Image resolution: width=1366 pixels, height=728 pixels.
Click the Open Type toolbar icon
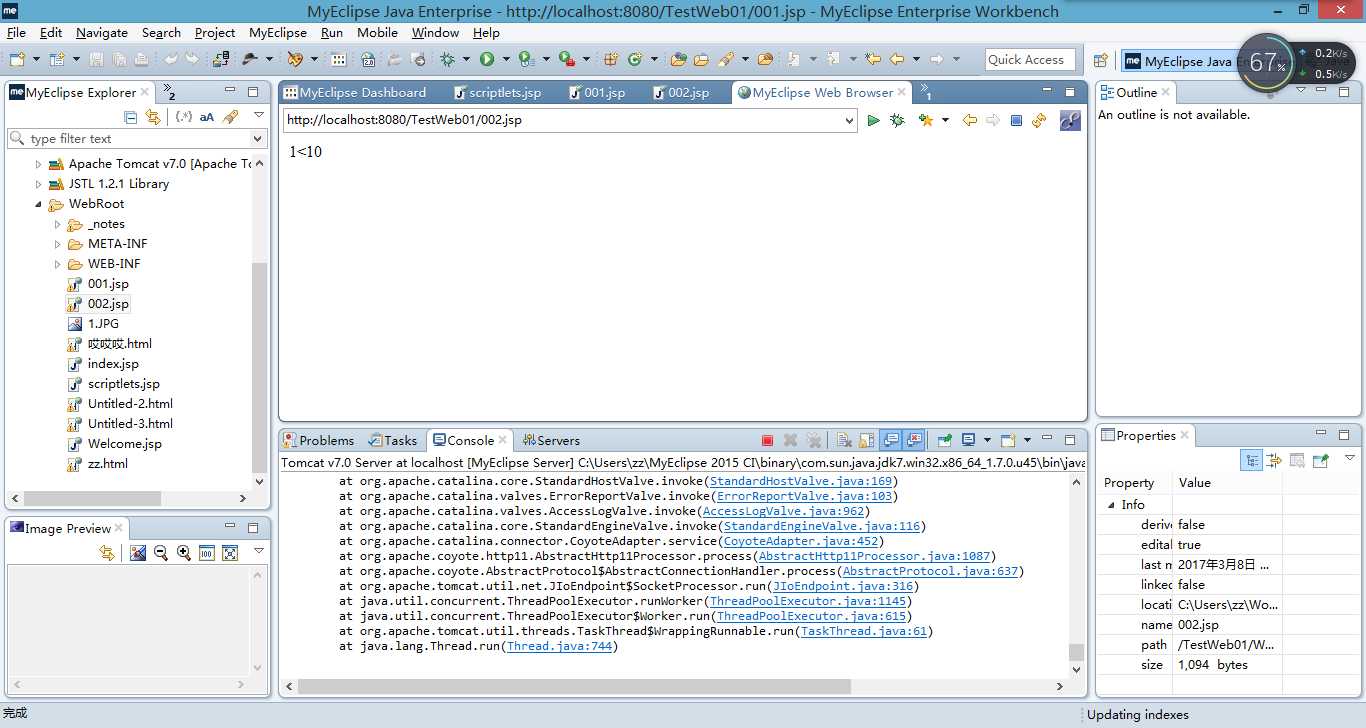pos(679,59)
